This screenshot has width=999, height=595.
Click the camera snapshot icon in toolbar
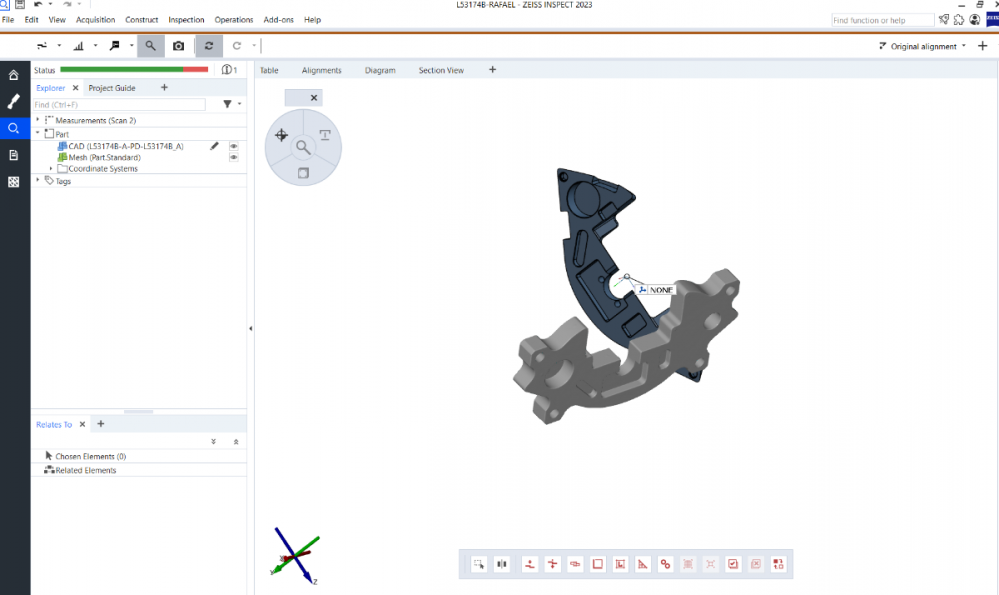(178, 46)
